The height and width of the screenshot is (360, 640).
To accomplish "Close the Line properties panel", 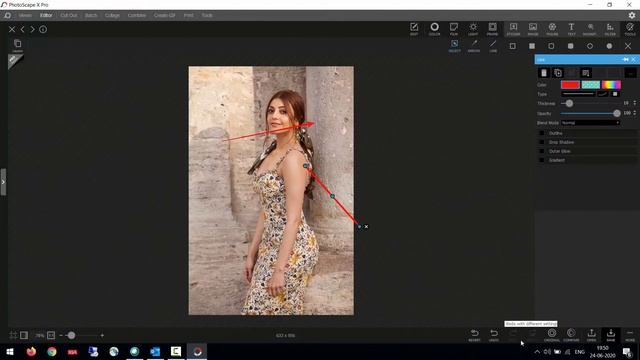I will tap(633, 60).
